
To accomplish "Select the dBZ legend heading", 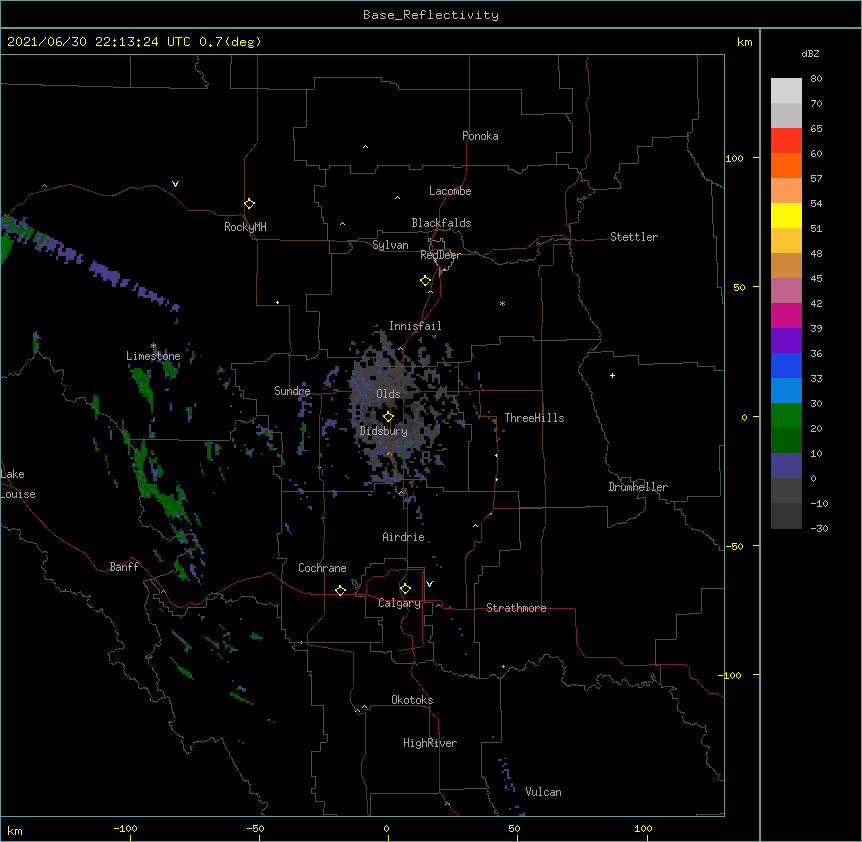I will pos(810,53).
